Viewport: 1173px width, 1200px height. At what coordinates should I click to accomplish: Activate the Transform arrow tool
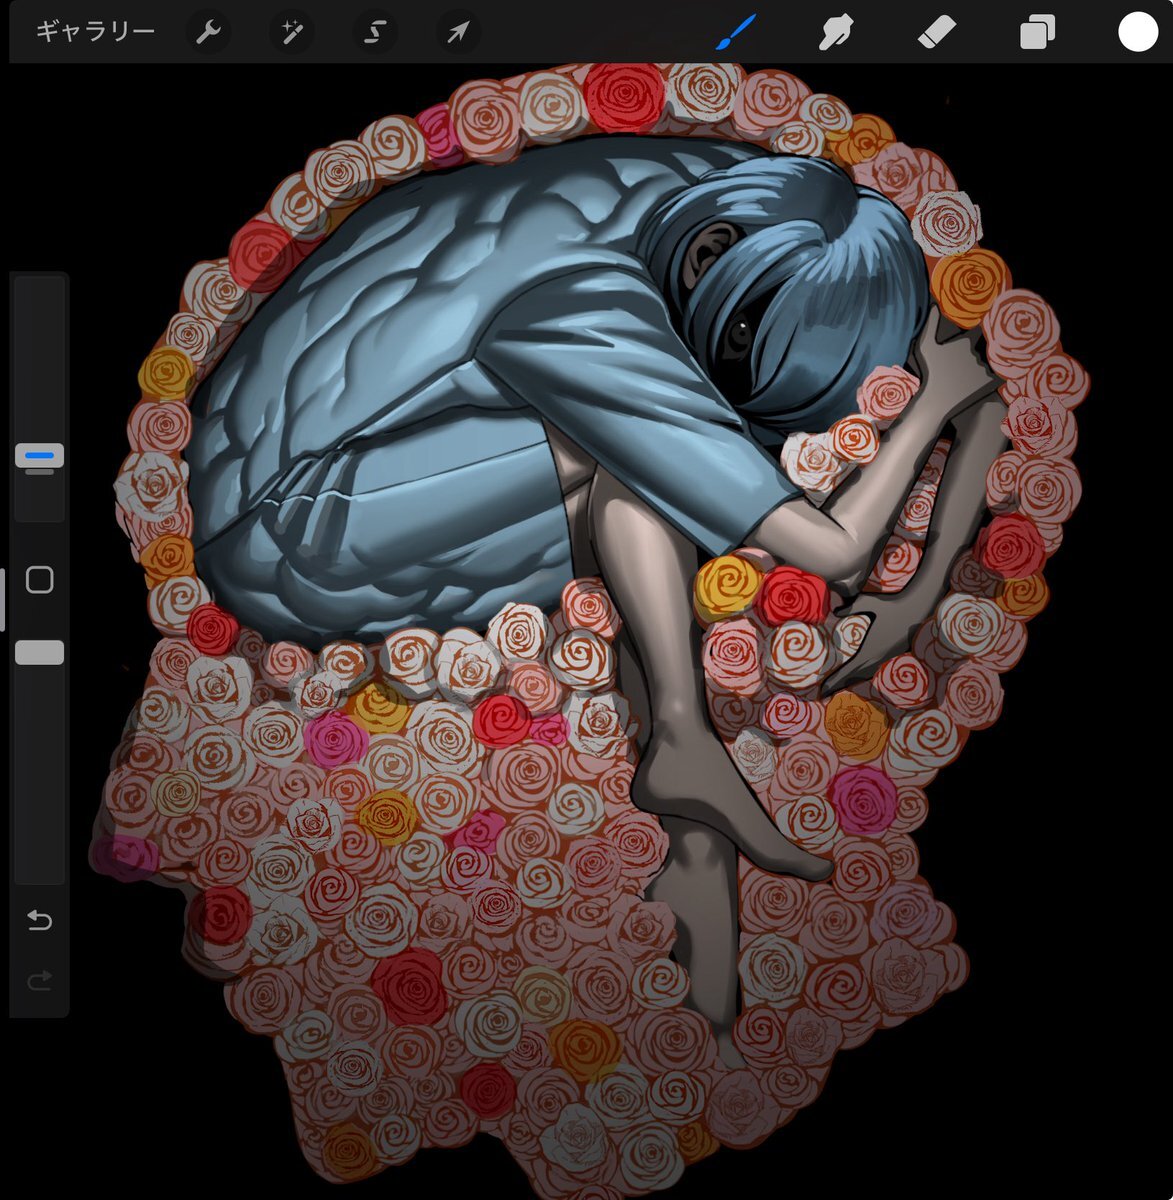pyautogui.click(x=458, y=33)
